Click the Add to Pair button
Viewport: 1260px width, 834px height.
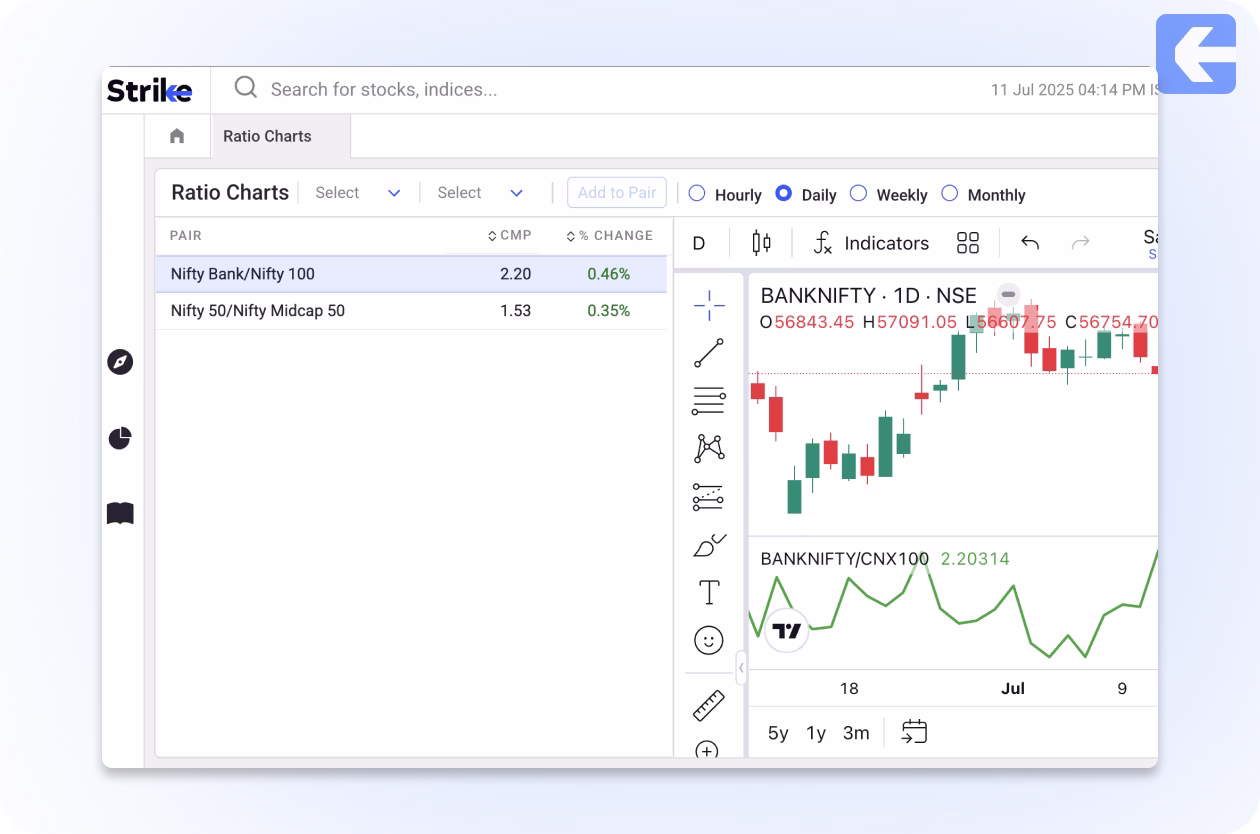[x=616, y=193]
